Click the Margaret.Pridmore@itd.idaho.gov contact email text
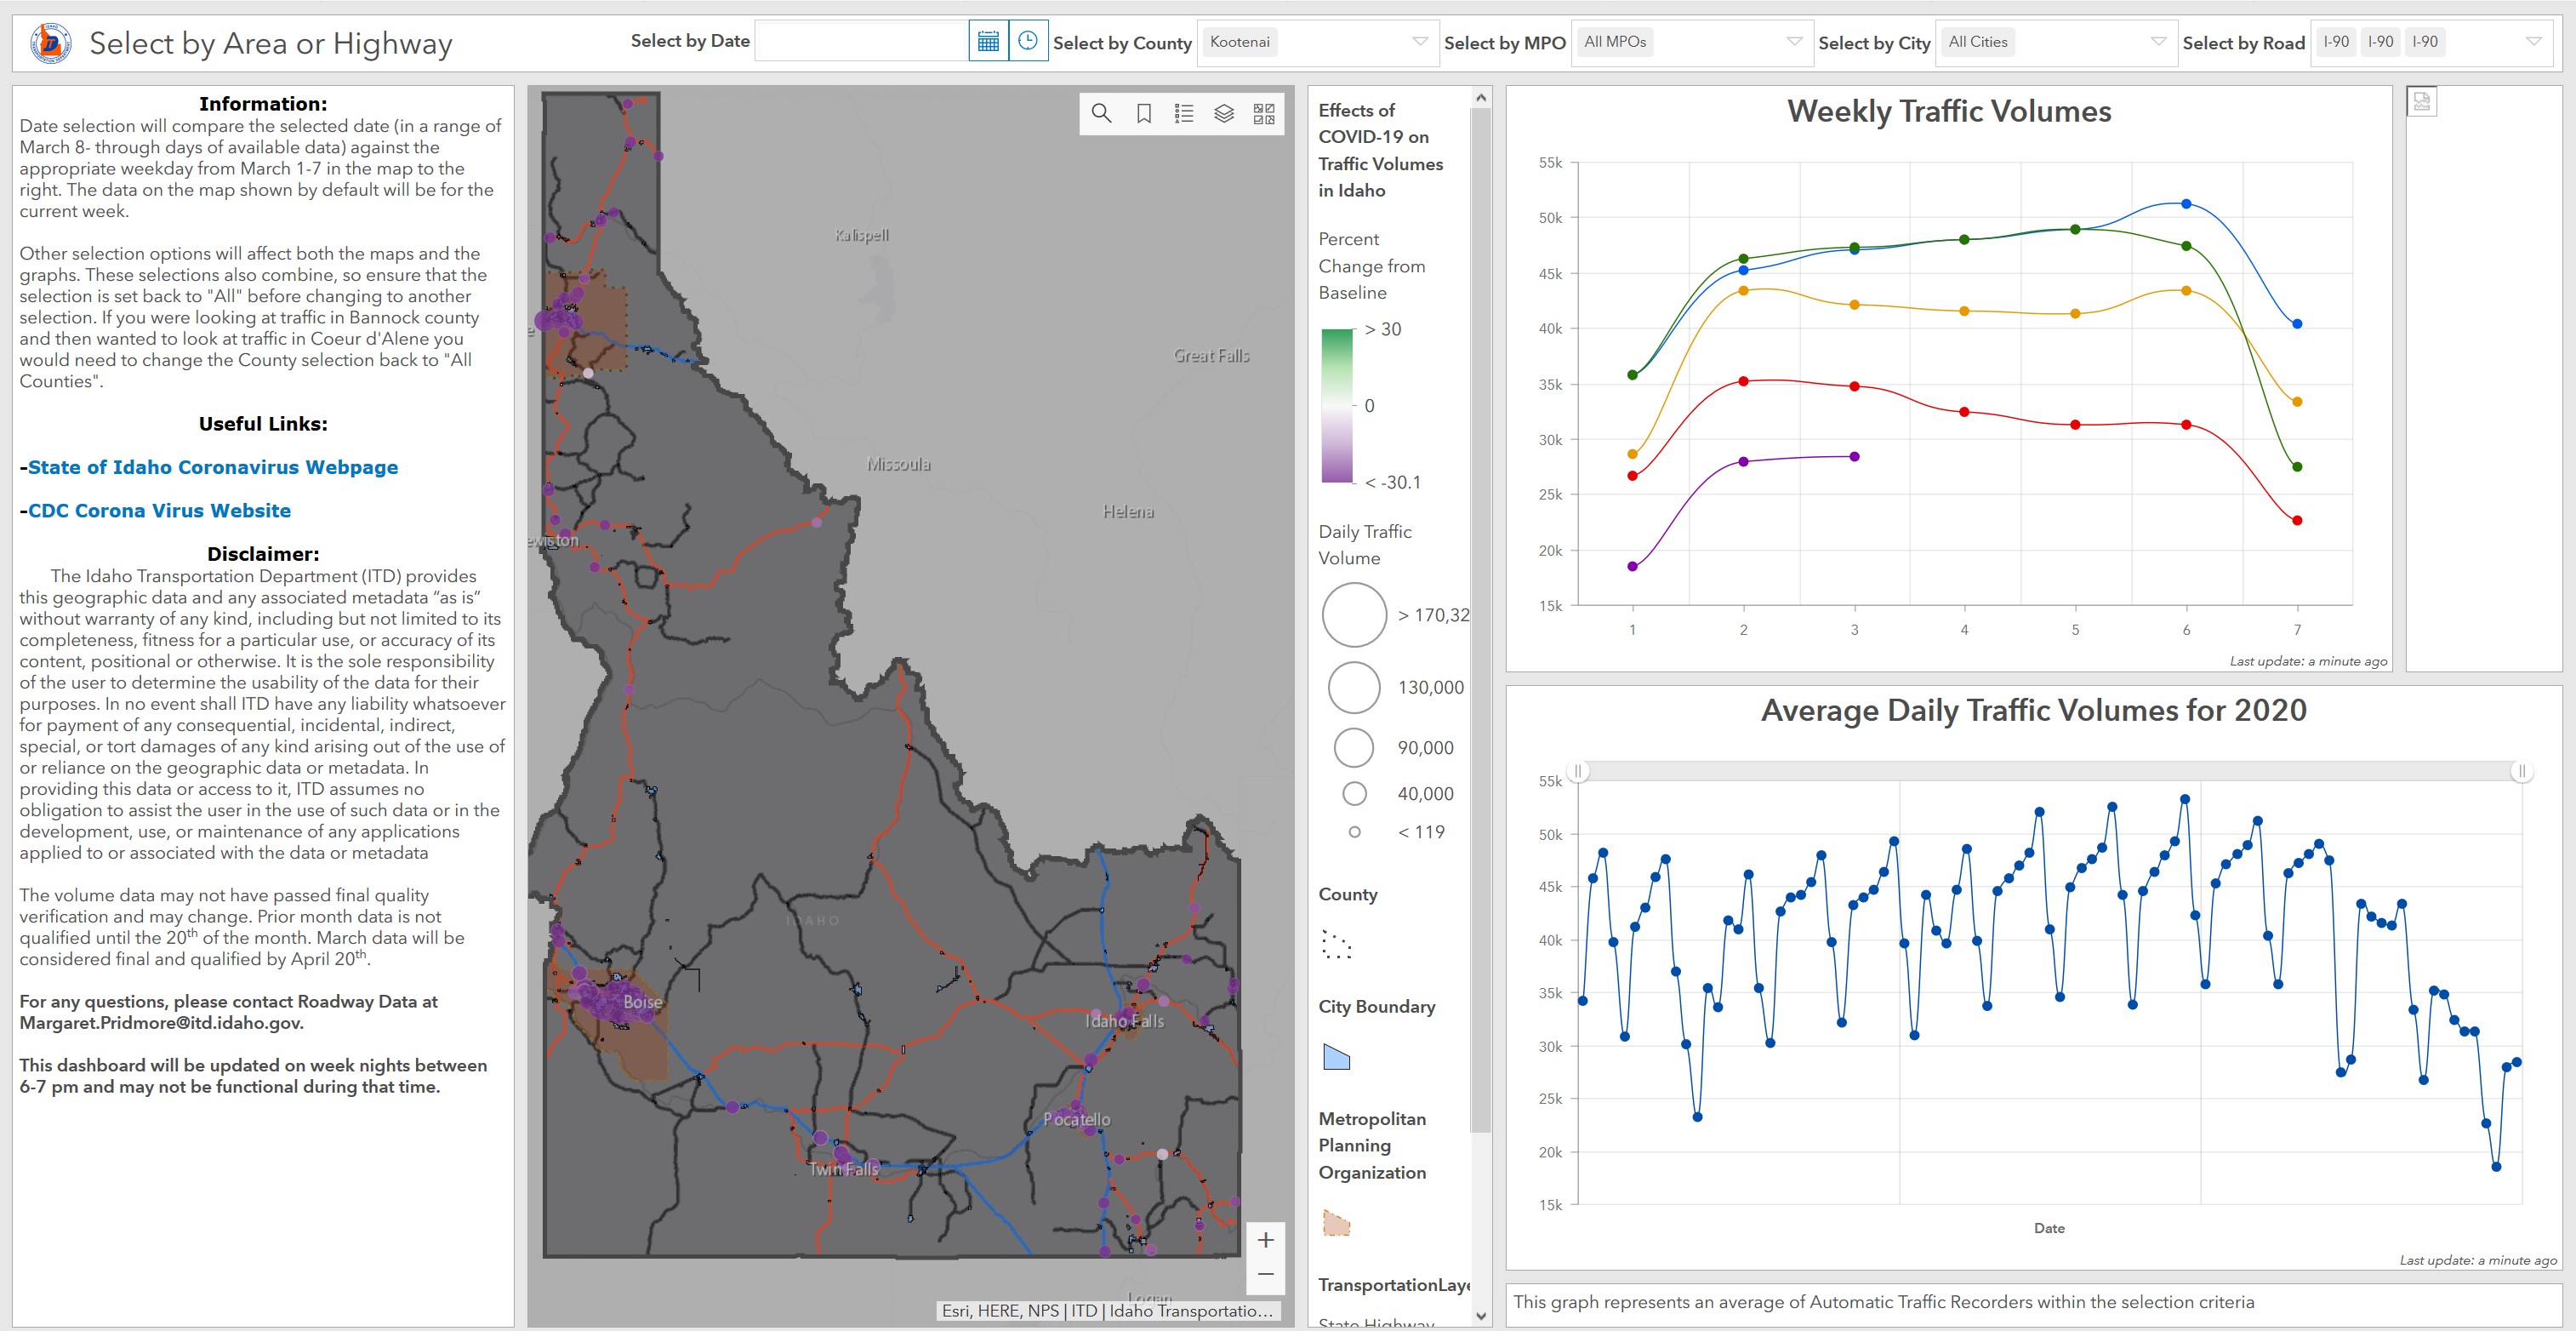The image size is (2576, 1331). pyautogui.click(x=161, y=1023)
